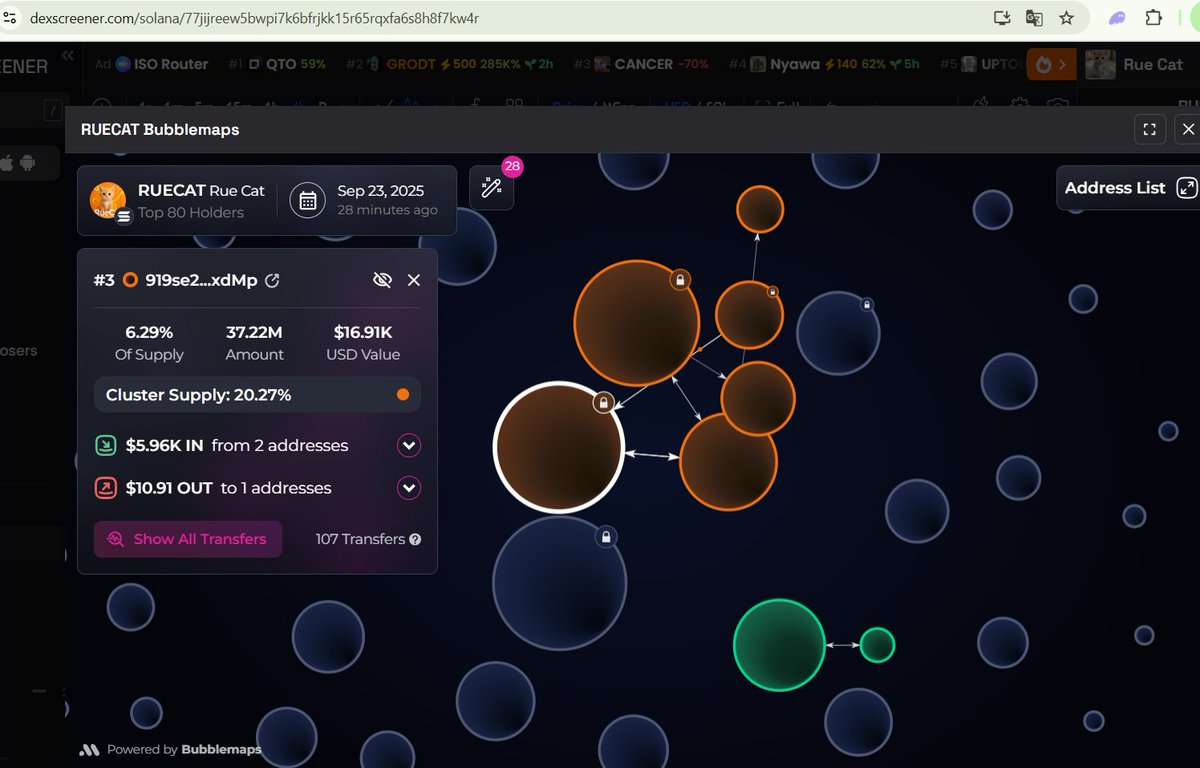Click the 107 Transfers help question mark
The image size is (1200, 768).
[415, 539]
